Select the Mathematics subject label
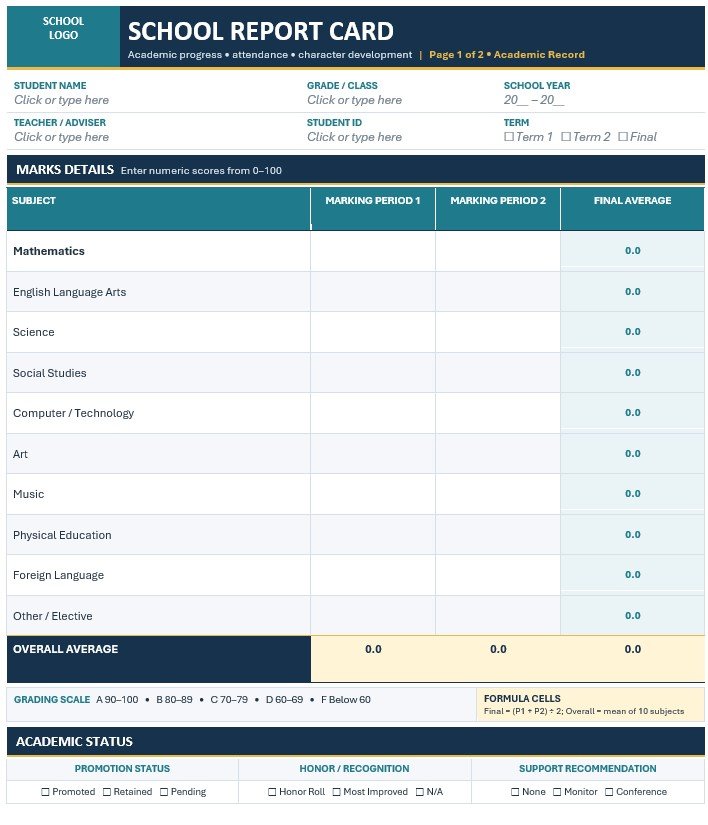708x825 pixels. (49, 251)
